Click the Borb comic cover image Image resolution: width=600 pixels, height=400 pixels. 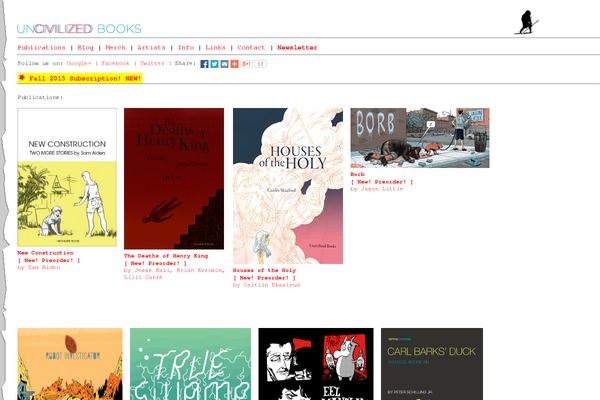[x=420, y=138]
